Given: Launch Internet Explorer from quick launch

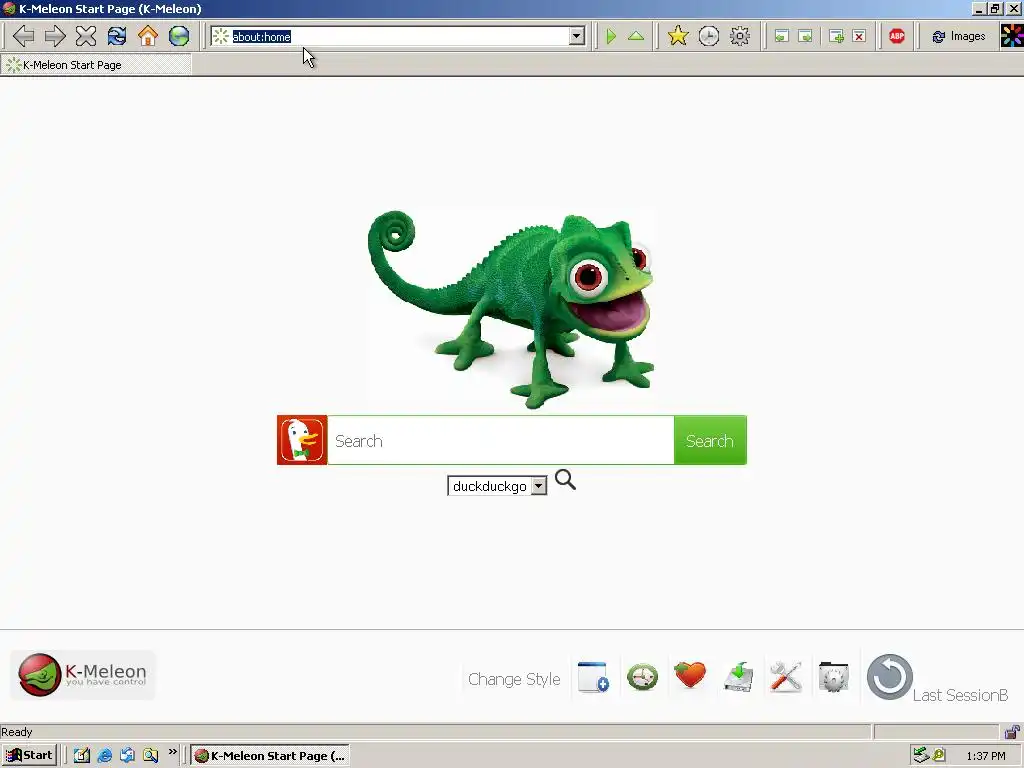Looking at the screenshot, I should (x=104, y=756).
